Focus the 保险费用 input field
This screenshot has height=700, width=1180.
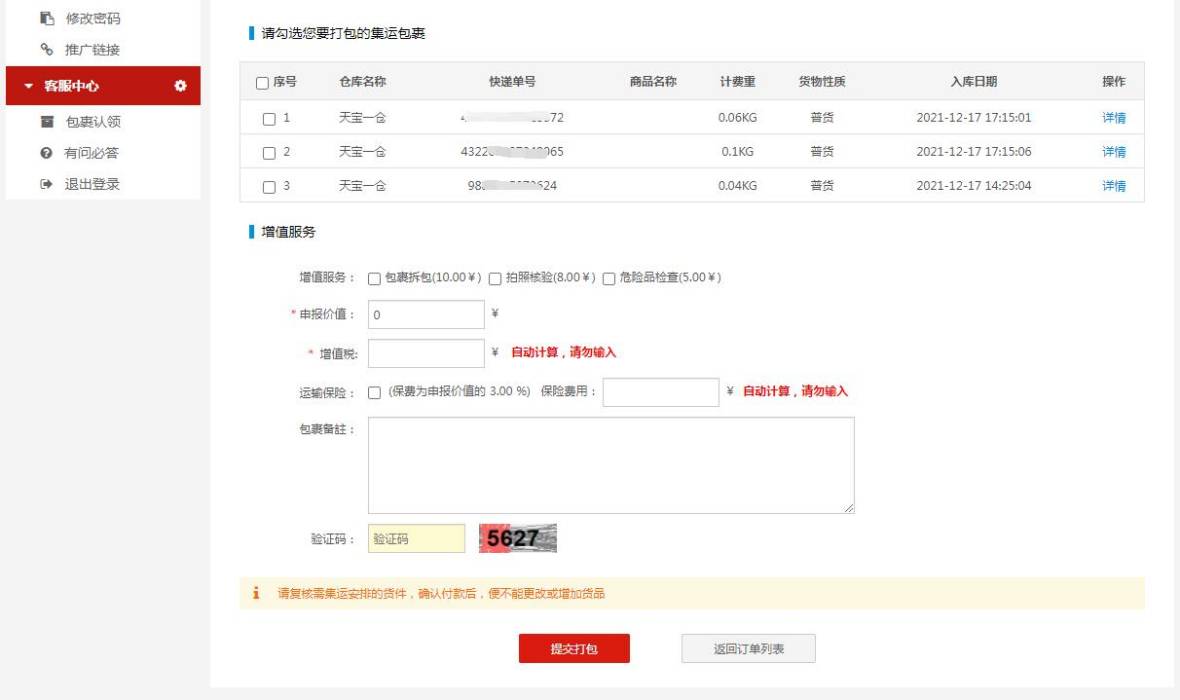(x=661, y=392)
